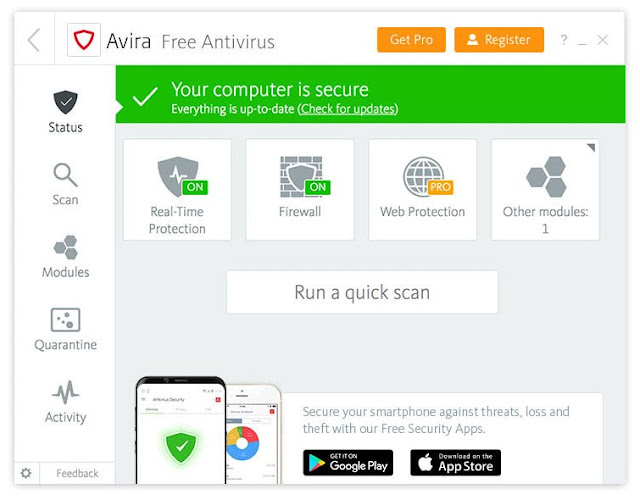640x500 pixels.
Task: Click the Avira red shield logo
Action: pyautogui.click(x=84, y=40)
